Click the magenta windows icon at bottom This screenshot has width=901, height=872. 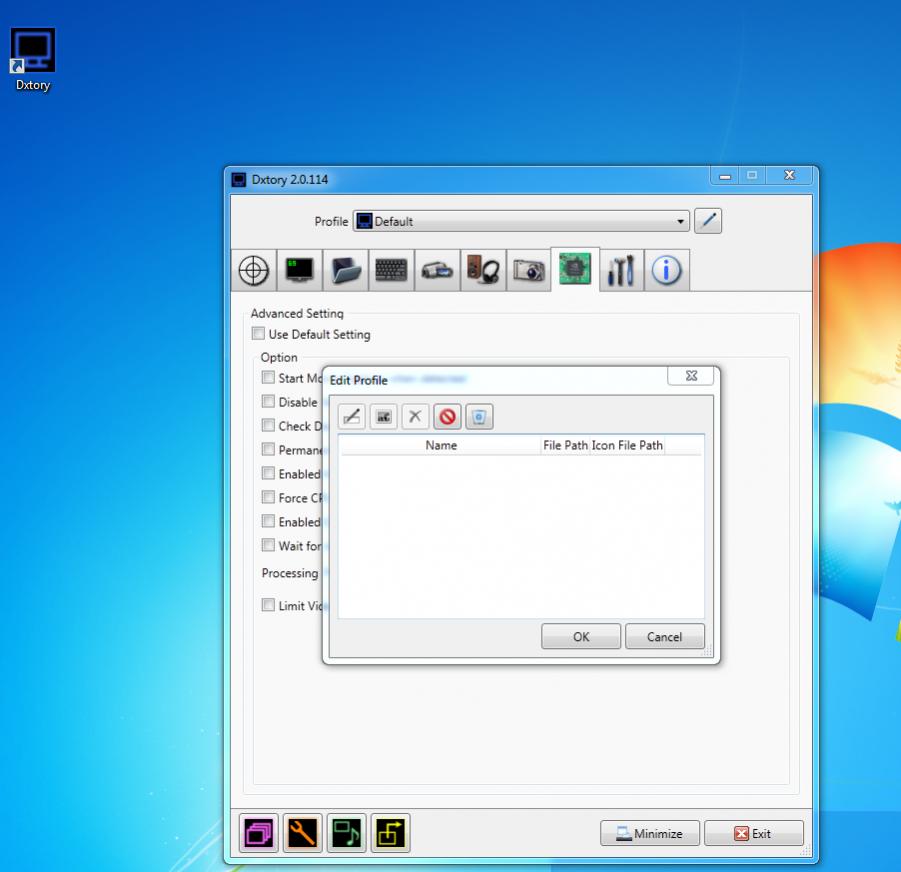pos(259,833)
